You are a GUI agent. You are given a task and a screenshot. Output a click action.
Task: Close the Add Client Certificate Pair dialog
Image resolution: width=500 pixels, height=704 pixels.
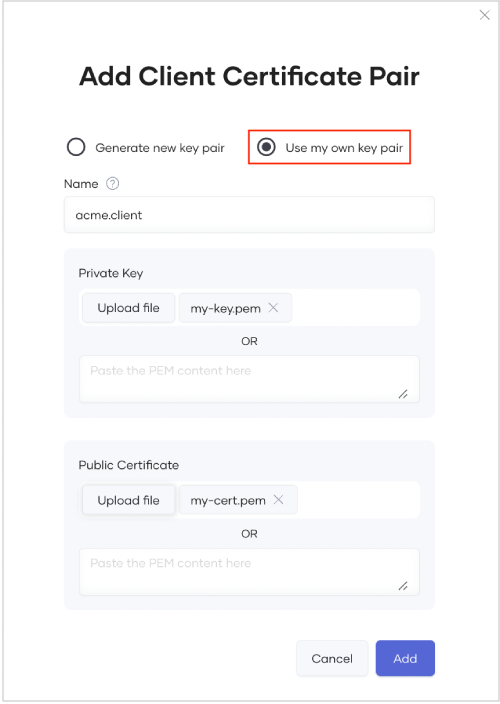[484, 15]
